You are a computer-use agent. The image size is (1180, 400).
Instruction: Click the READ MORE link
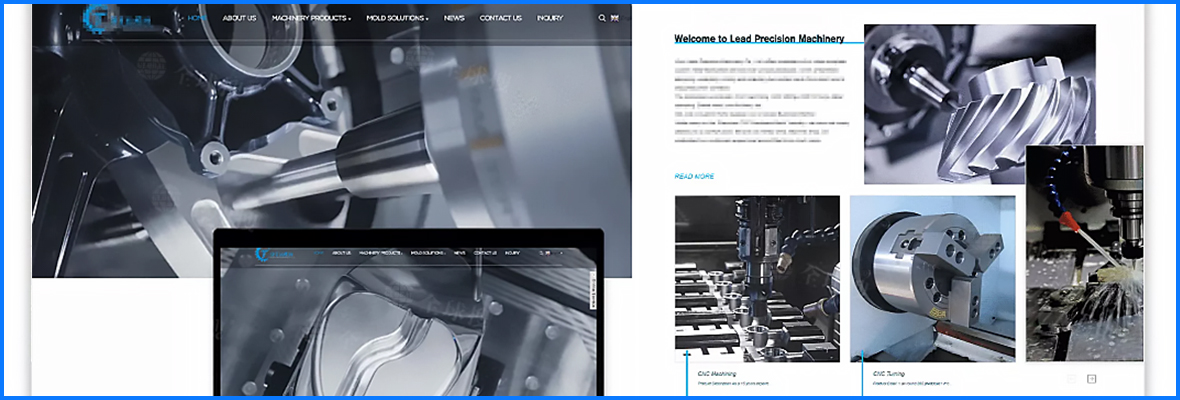tap(694, 177)
